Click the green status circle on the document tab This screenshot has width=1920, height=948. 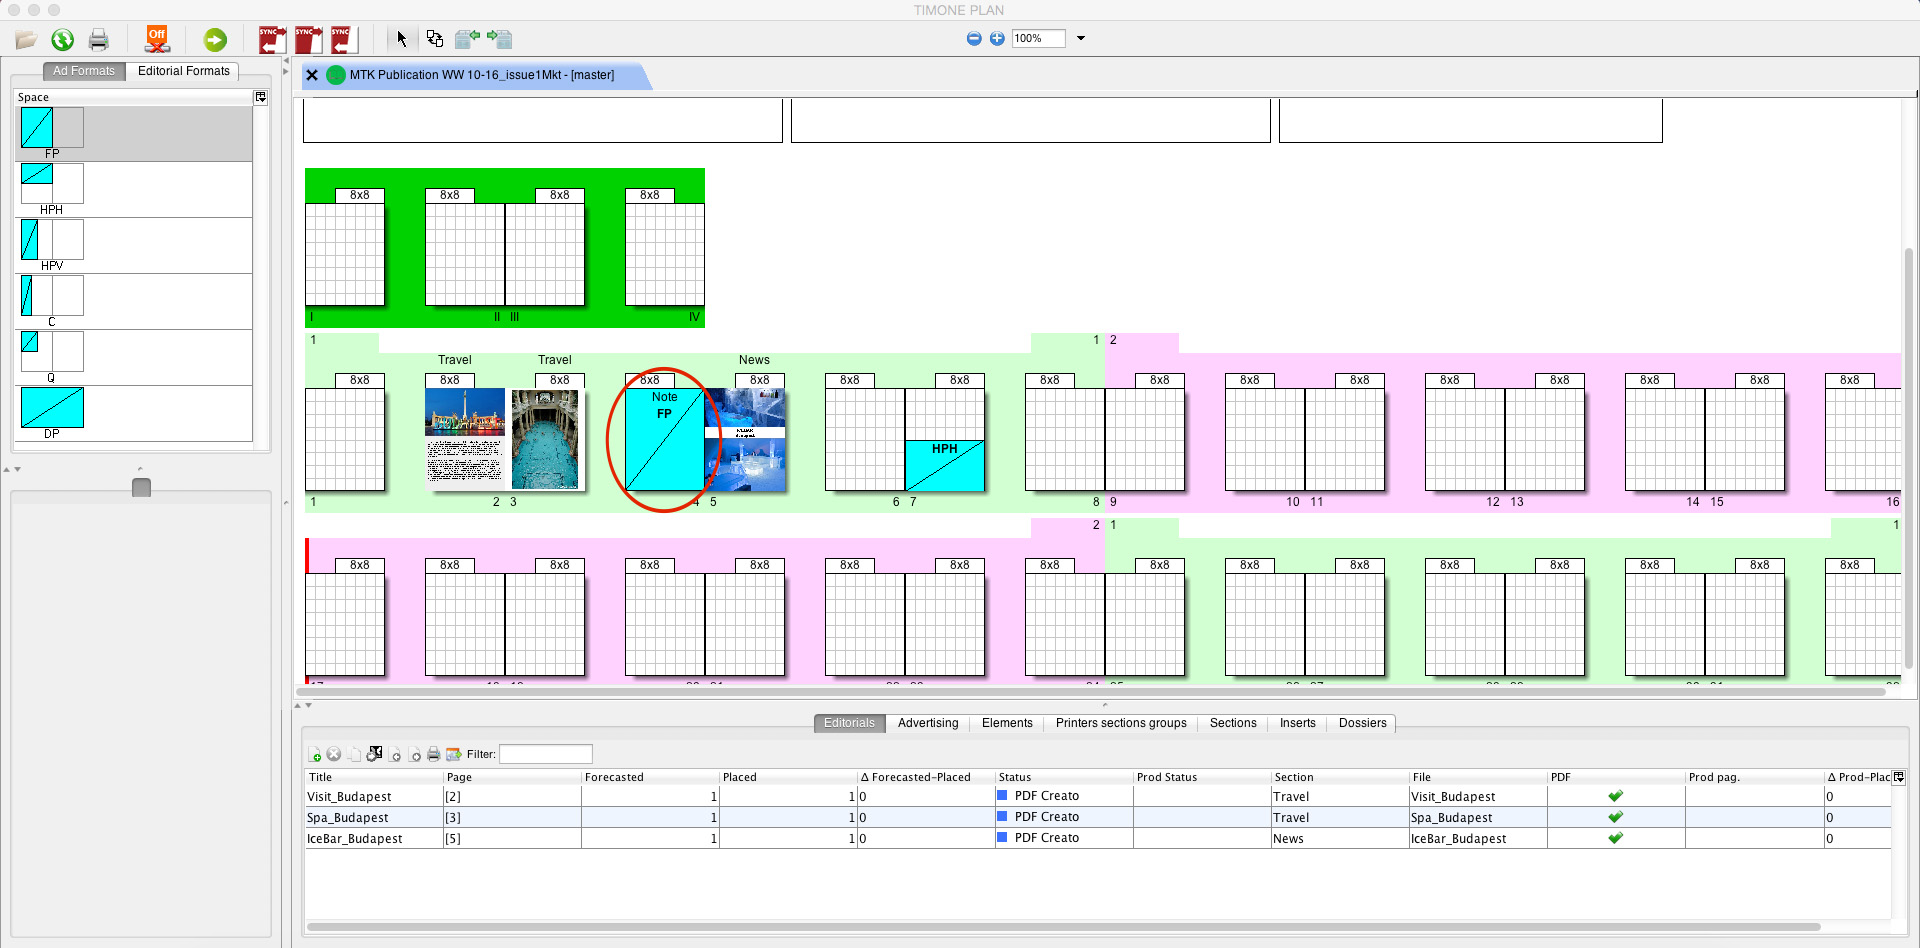click(x=336, y=75)
